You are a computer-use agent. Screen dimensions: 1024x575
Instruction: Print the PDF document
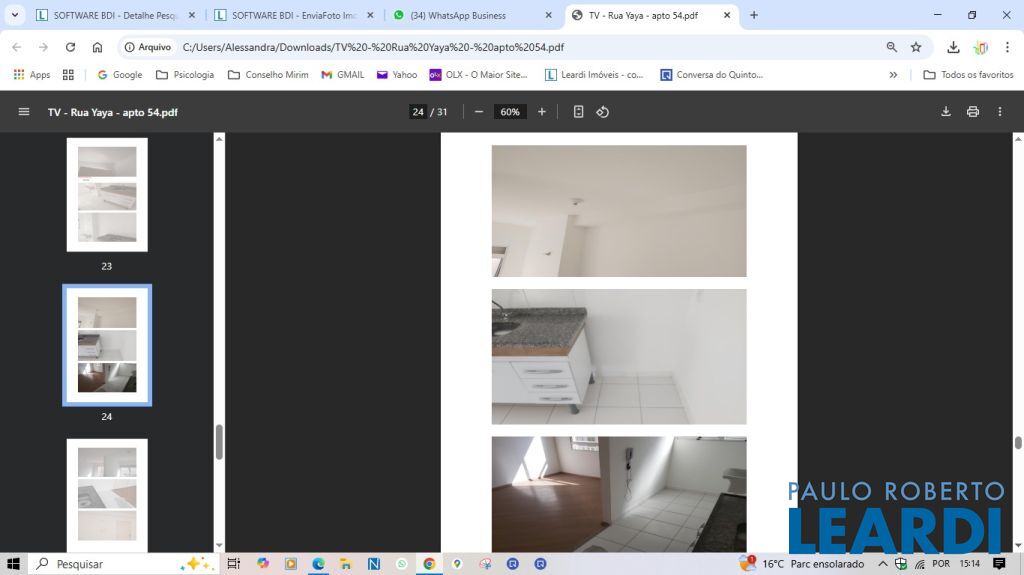tap(972, 112)
